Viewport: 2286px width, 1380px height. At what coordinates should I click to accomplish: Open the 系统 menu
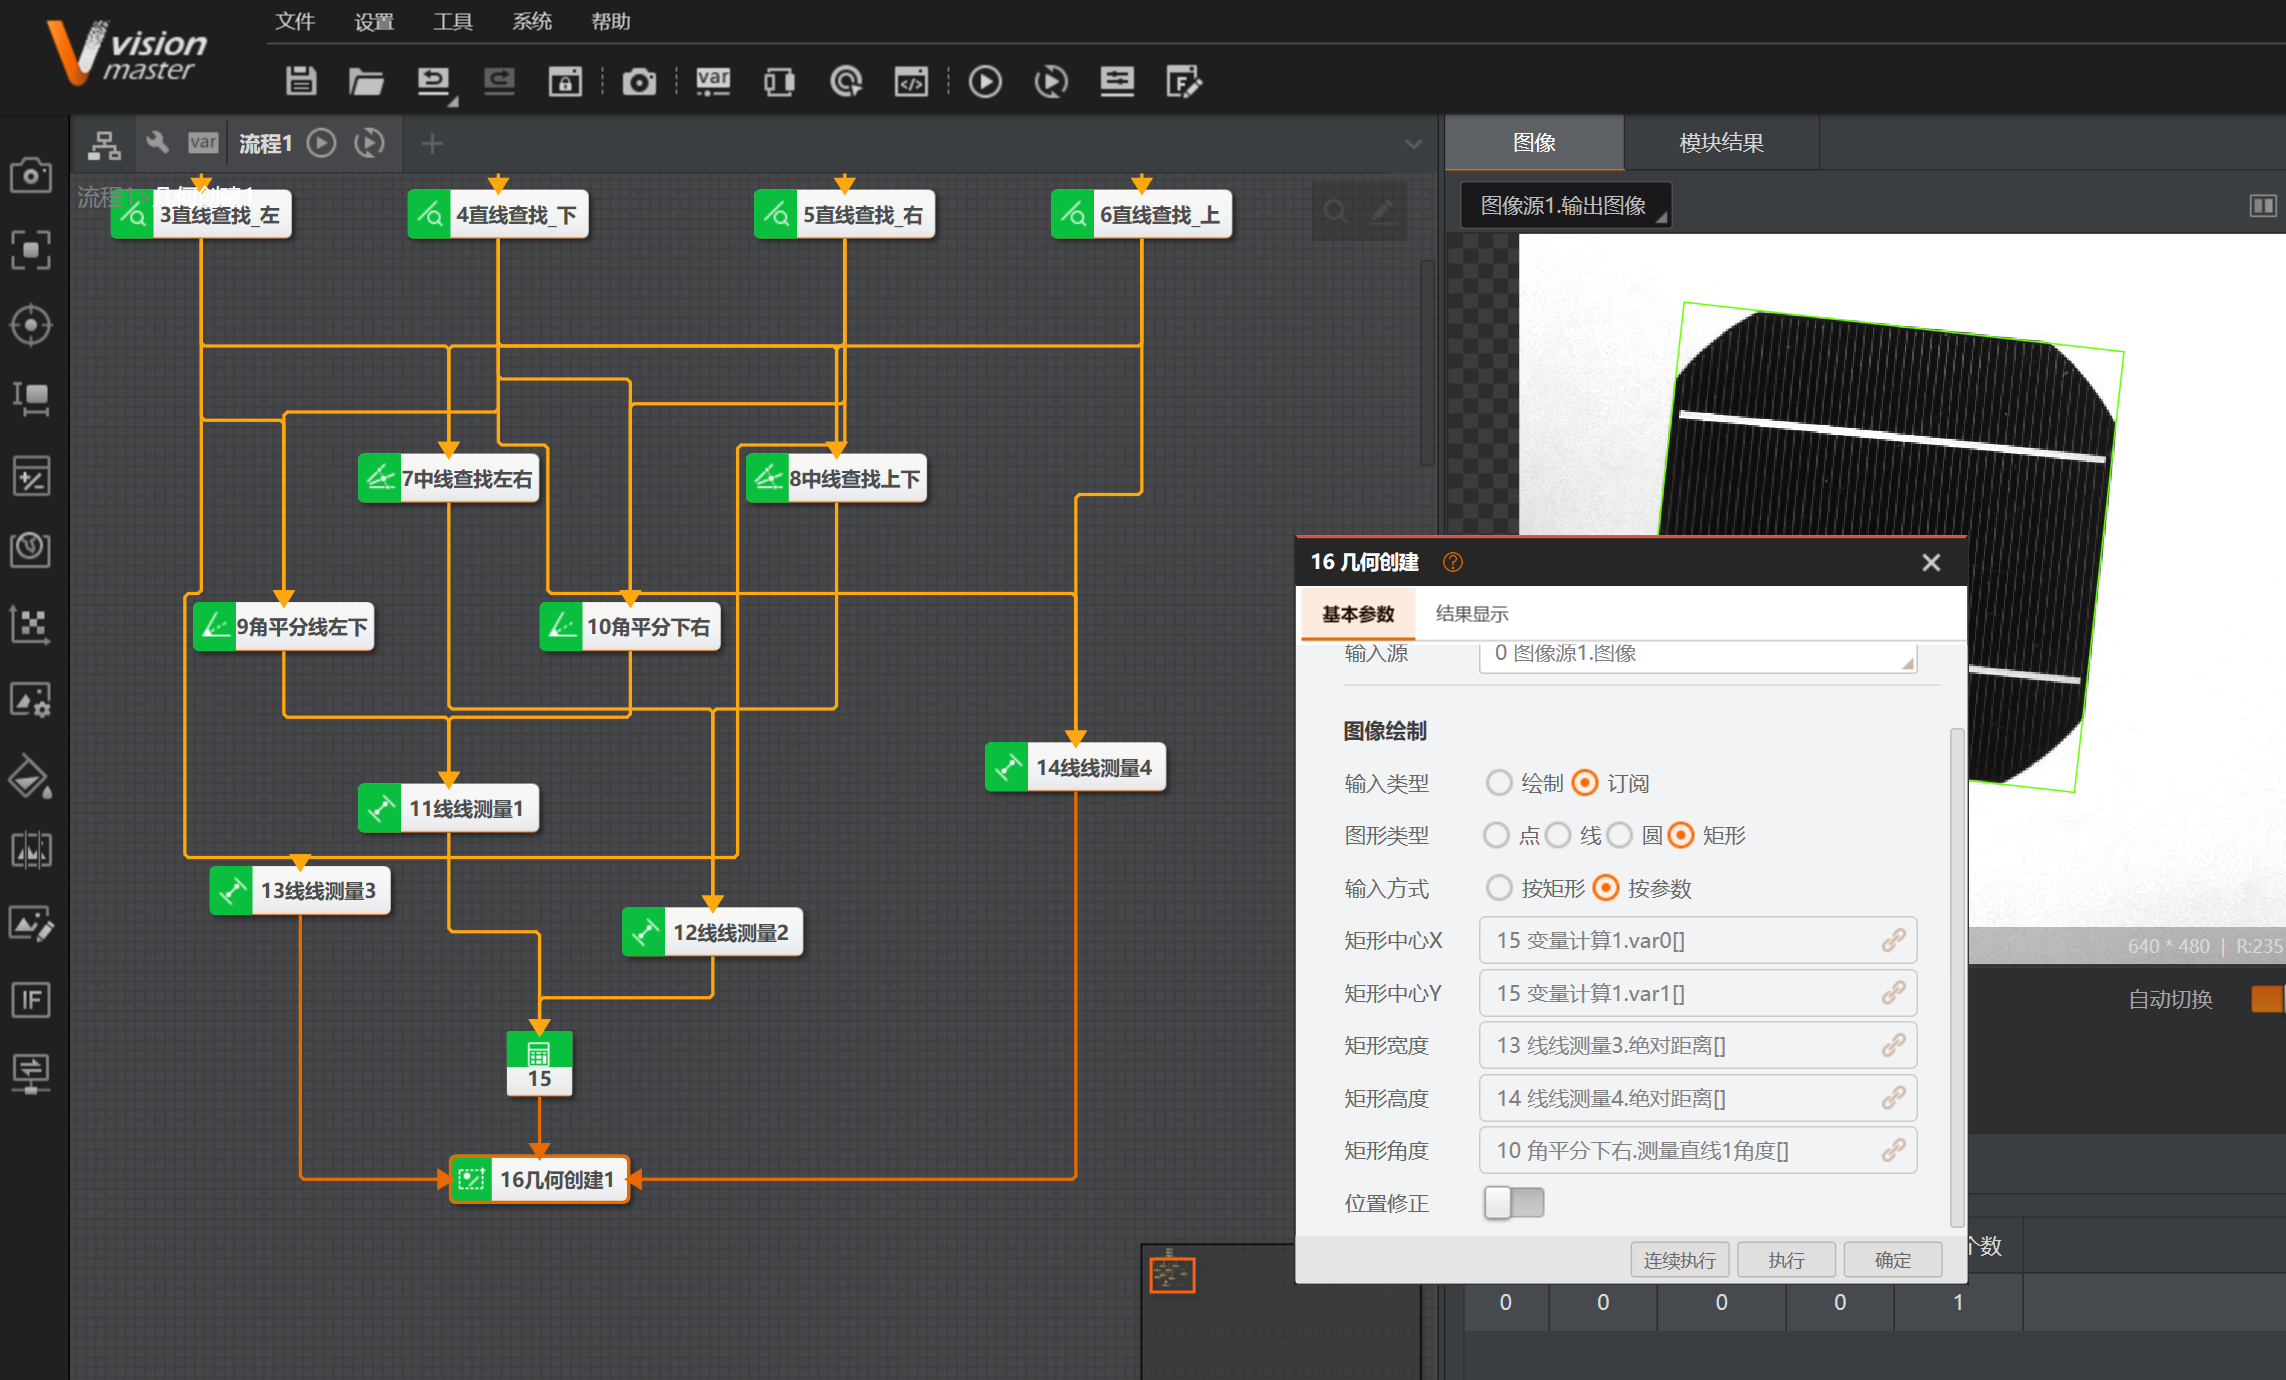point(531,21)
